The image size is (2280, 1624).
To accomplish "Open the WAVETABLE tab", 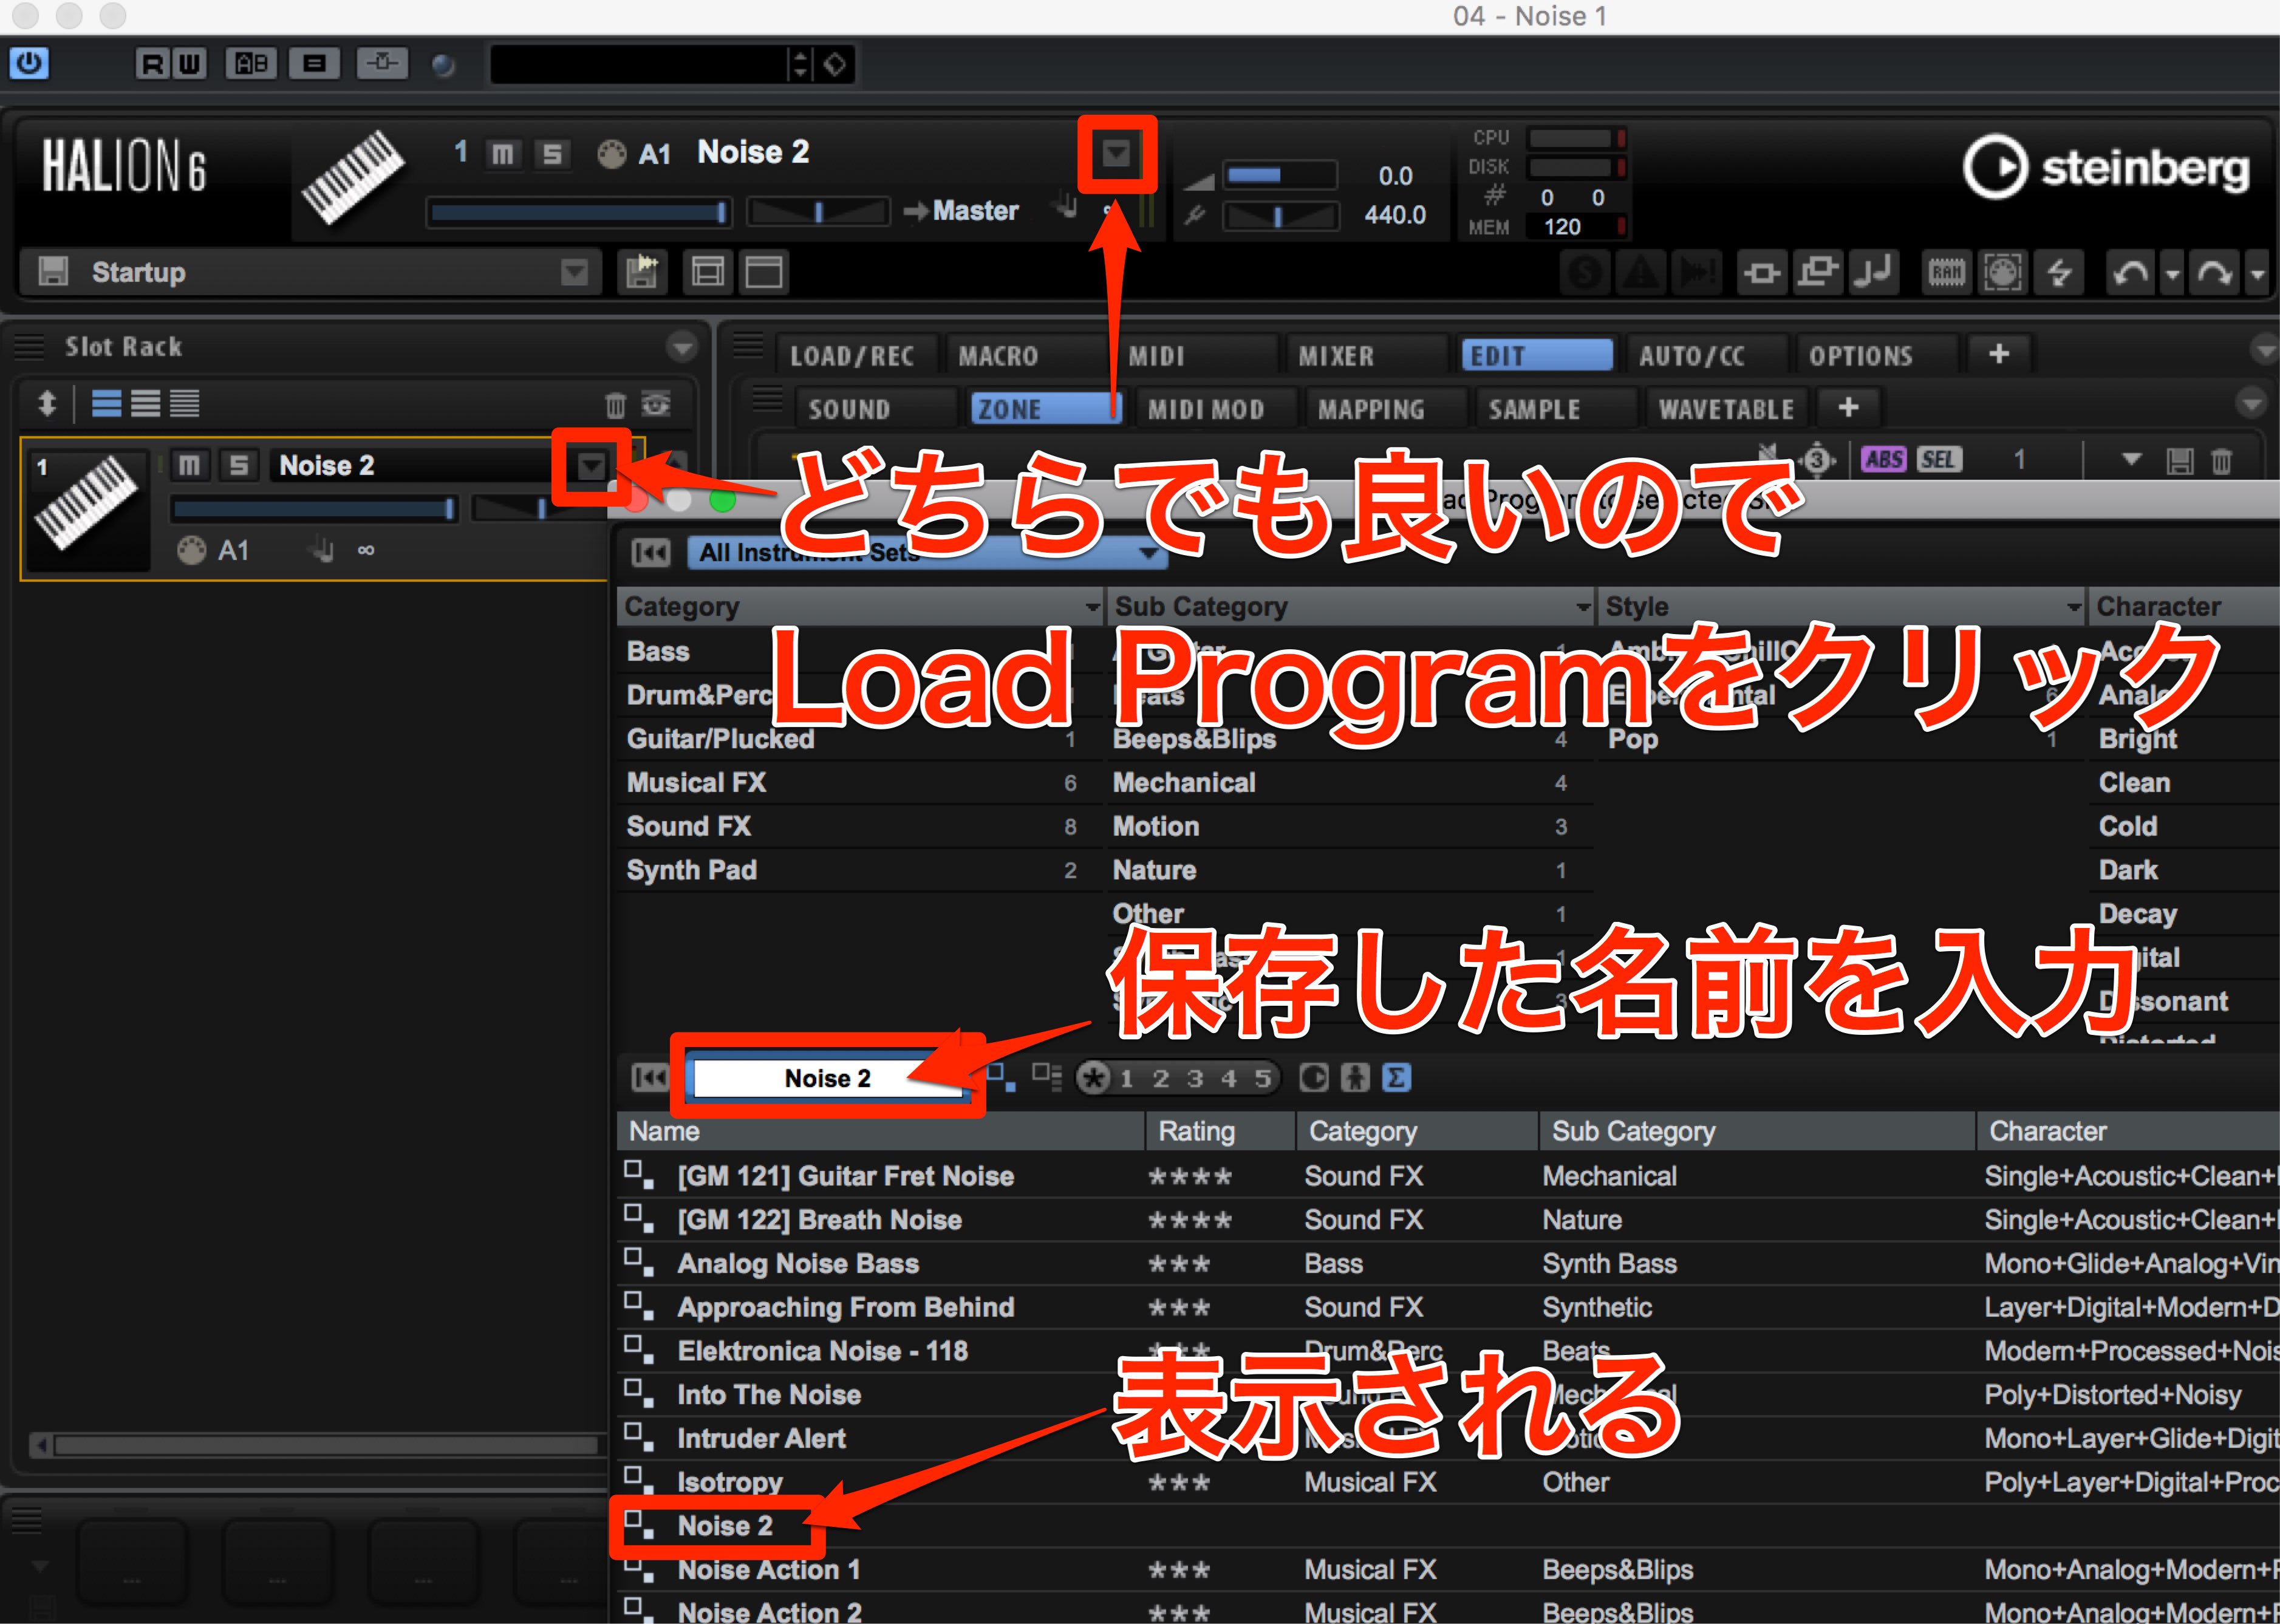I will (x=1725, y=409).
